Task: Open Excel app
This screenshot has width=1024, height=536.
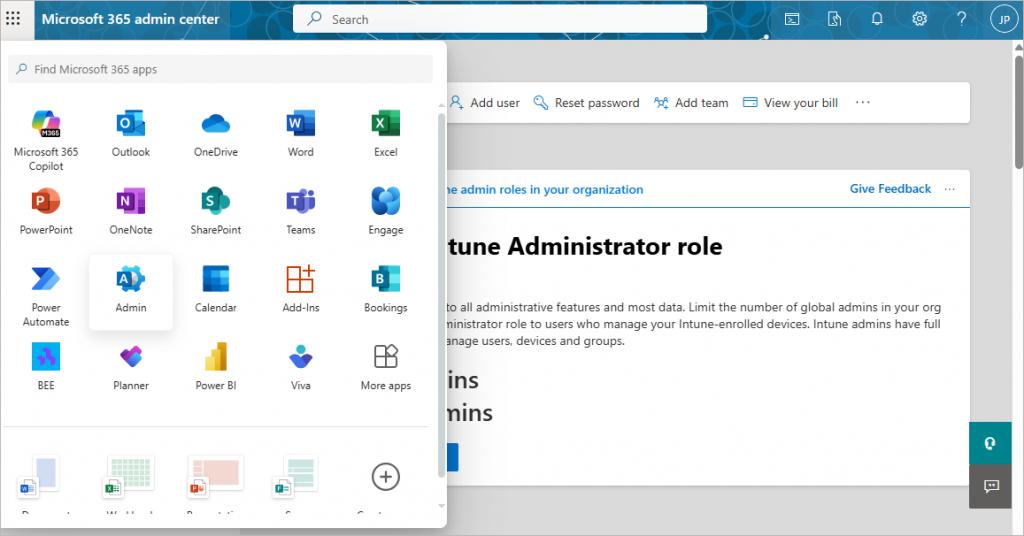Action: pyautogui.click(x=385, y=134)
